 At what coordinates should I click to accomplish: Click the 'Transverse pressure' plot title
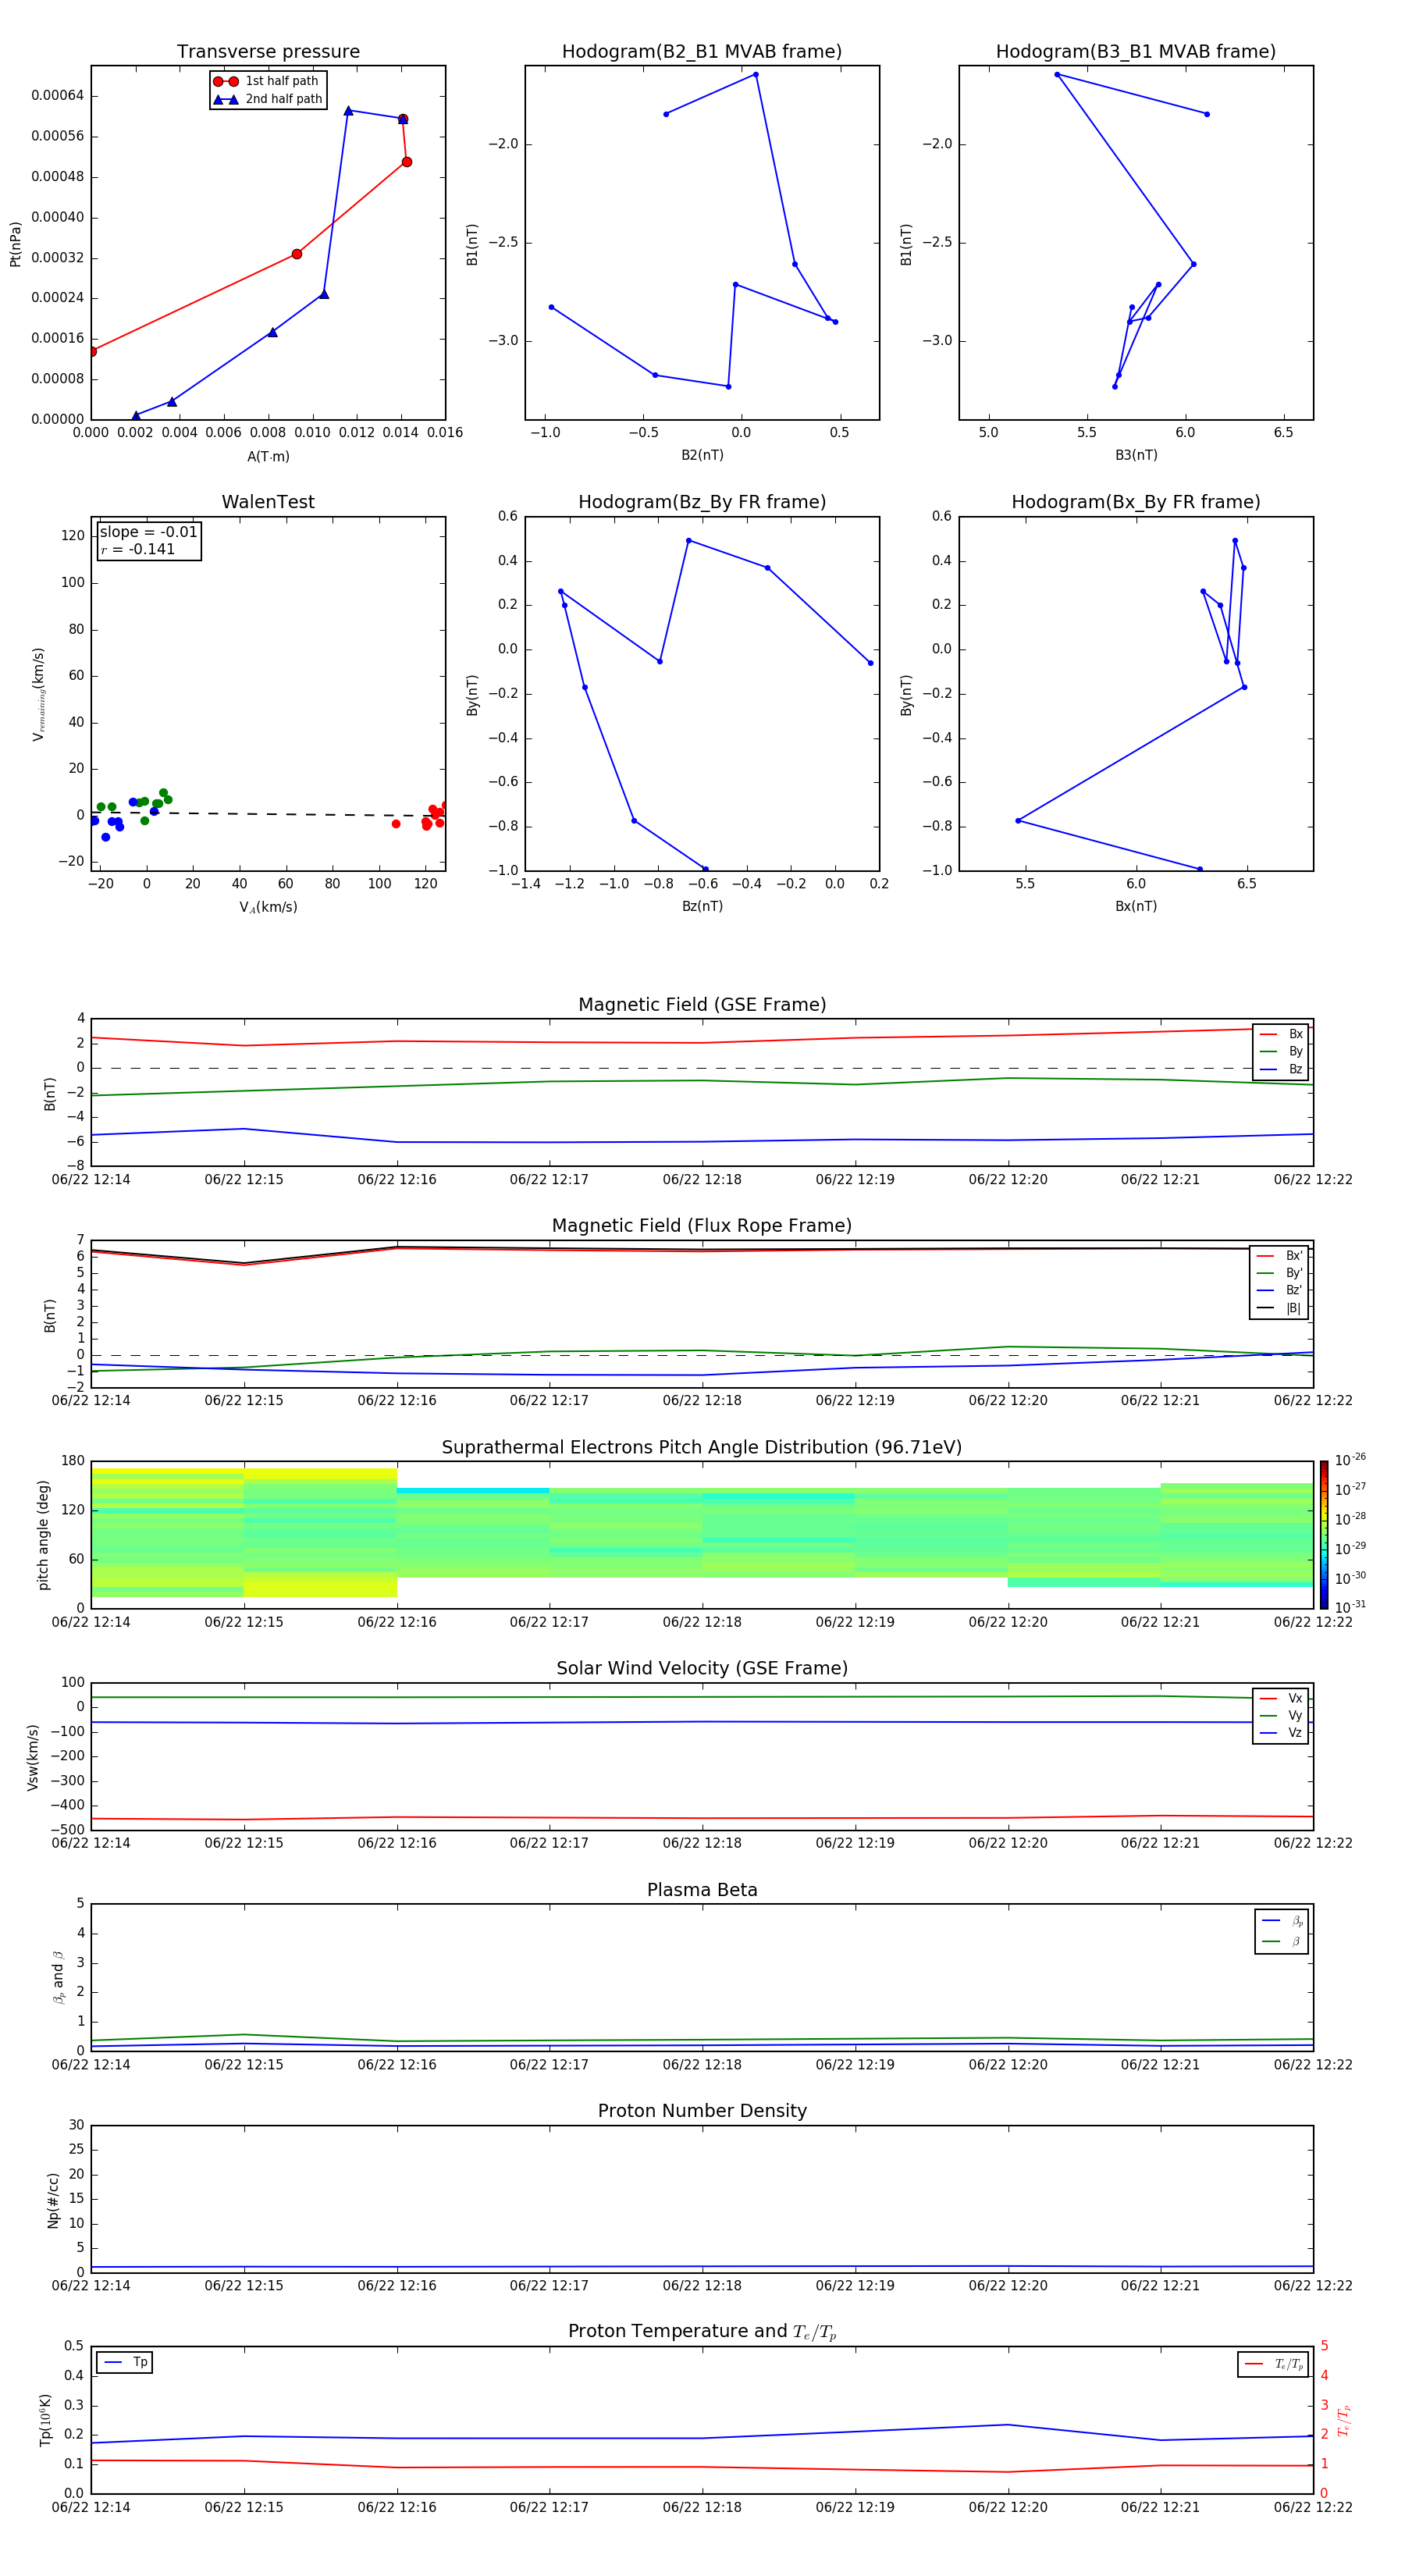pyautogui.click(x=268, y=52)
